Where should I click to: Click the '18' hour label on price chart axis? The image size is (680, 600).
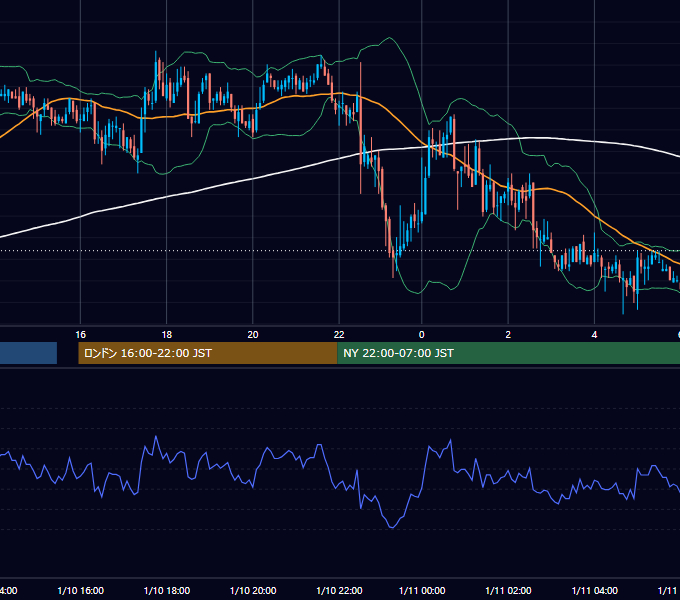point(167,335)
